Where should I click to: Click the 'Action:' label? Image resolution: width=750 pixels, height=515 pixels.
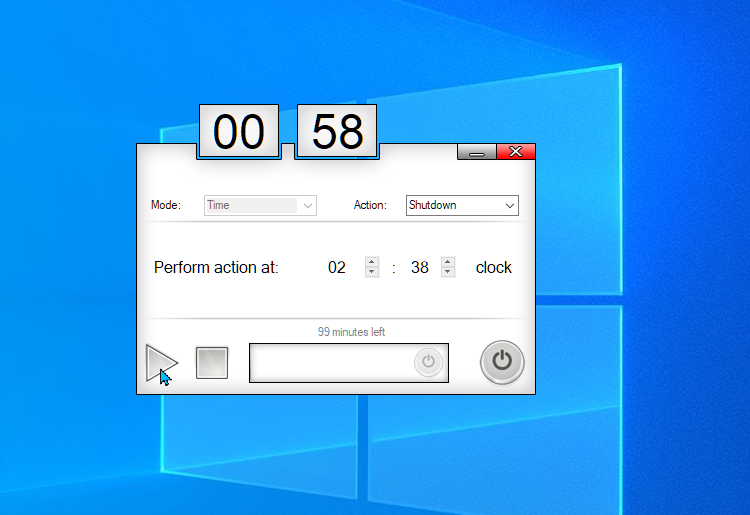[370, 205]
